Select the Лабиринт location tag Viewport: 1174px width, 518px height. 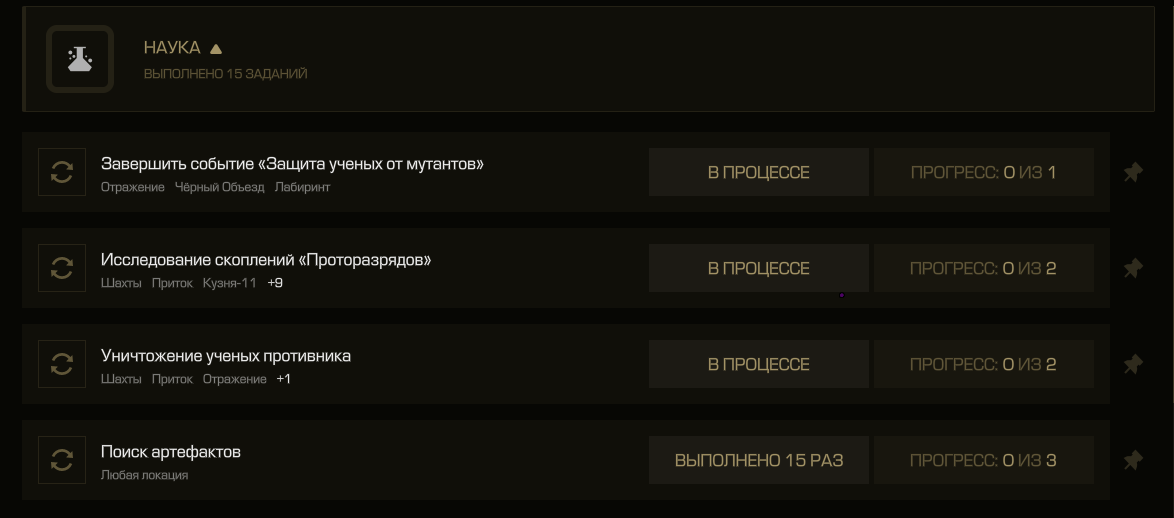point(302,187)
